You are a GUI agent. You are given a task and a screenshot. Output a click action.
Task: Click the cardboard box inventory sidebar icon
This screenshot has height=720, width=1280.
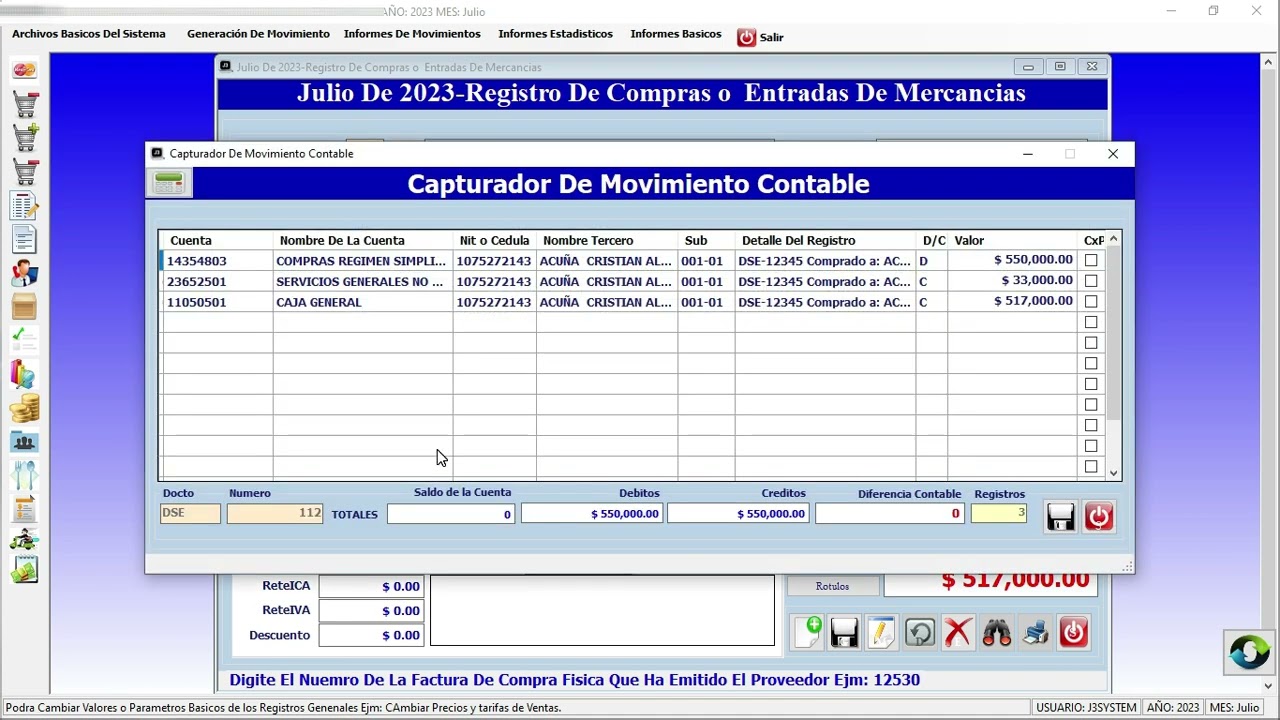pyautogui.click(x=24, y=306)
